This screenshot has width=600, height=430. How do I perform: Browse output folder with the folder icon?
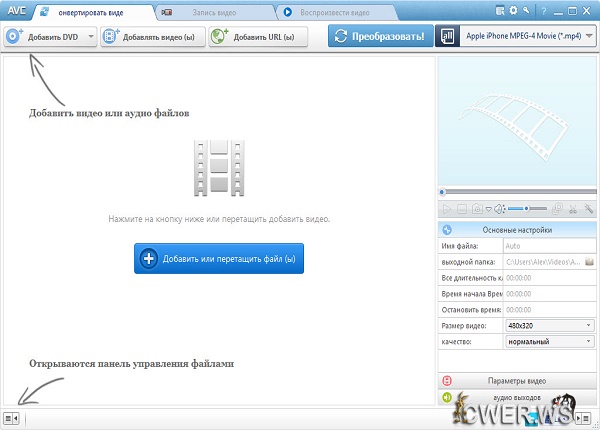(590, 262)
